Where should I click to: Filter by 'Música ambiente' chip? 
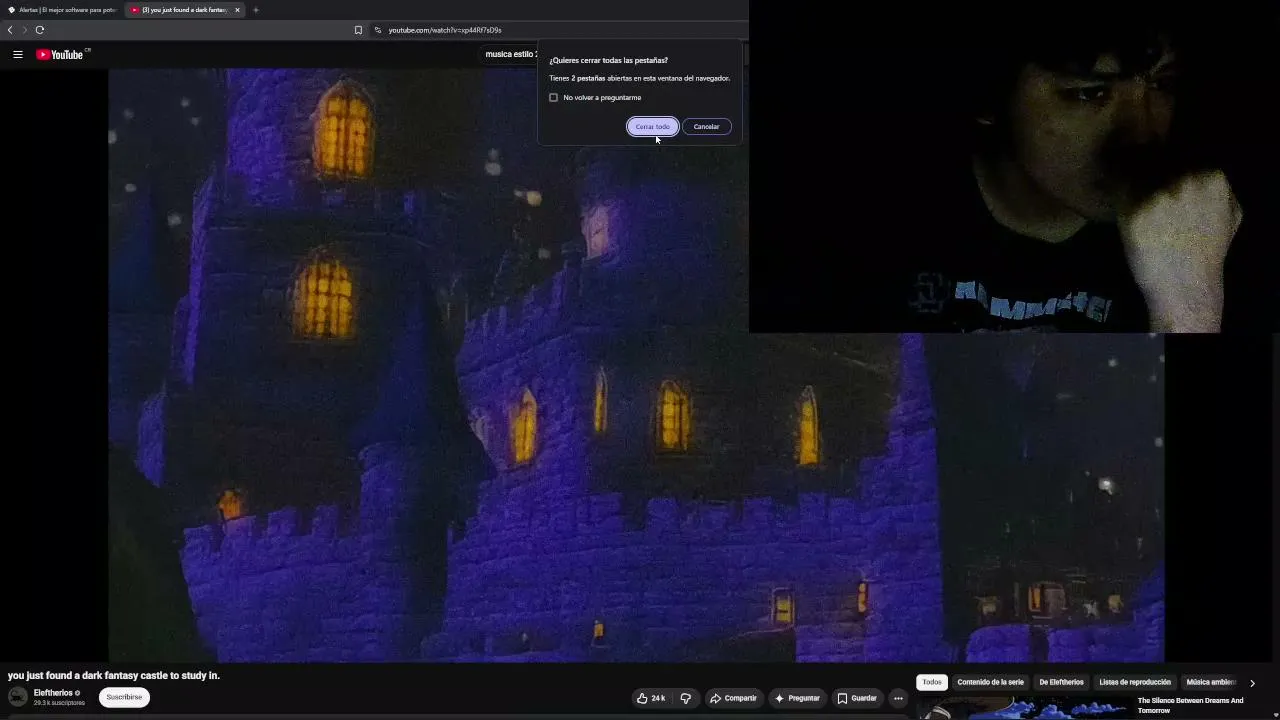click(1211, 682)
